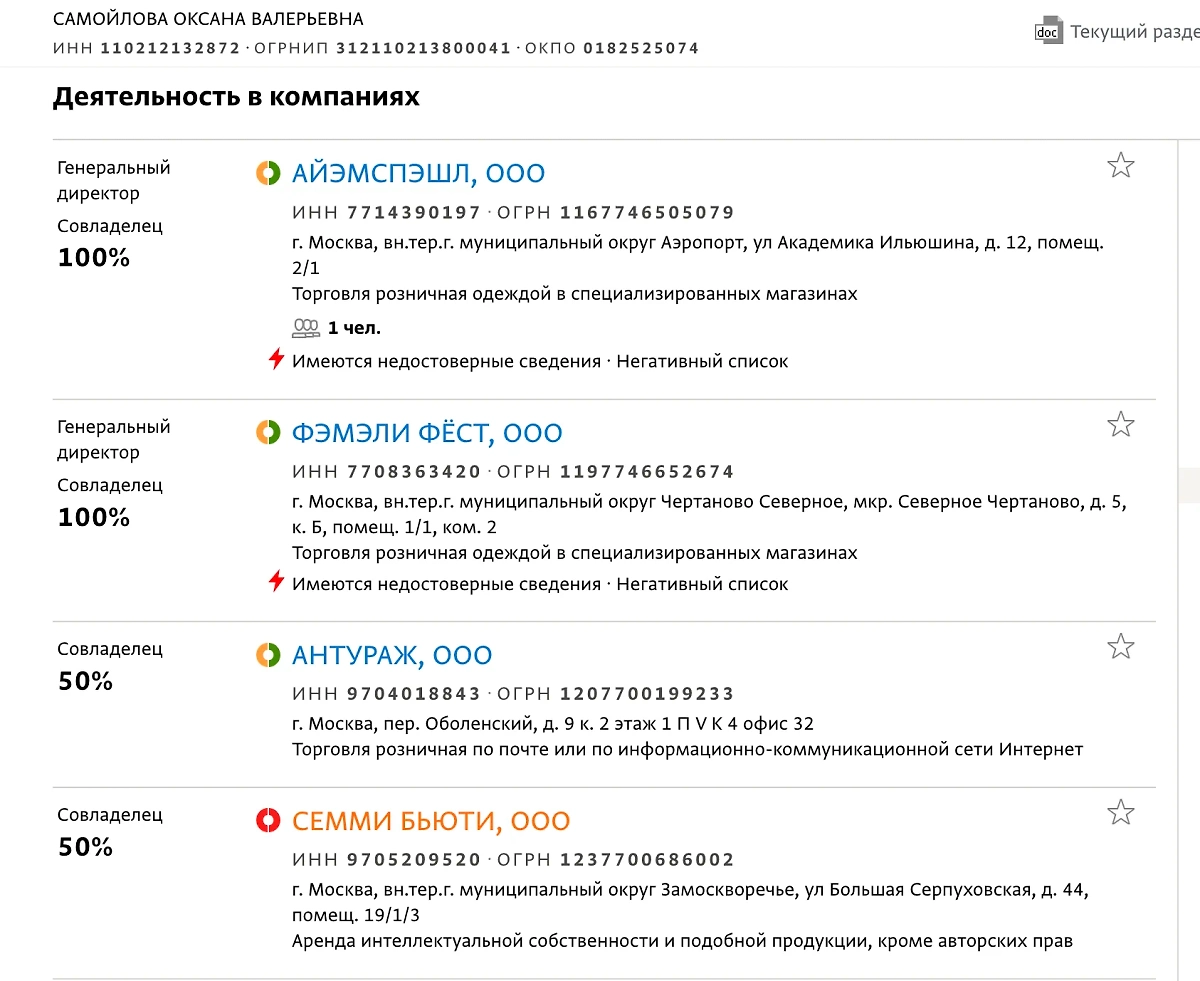1200x981 pixels.
Task: Open the ФЭМЭЛИ ФЁСТ, ООО company card
Action: point(427,432)
